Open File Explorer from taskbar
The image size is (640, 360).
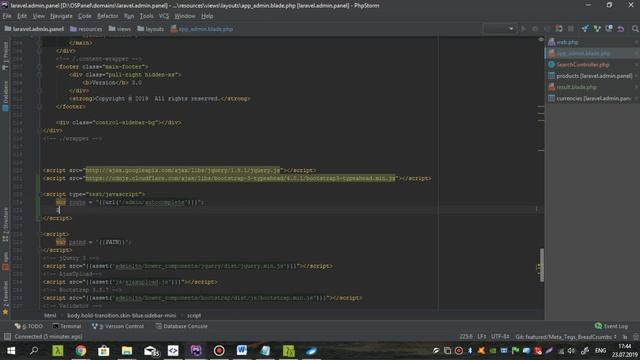(x=127, y=351)
